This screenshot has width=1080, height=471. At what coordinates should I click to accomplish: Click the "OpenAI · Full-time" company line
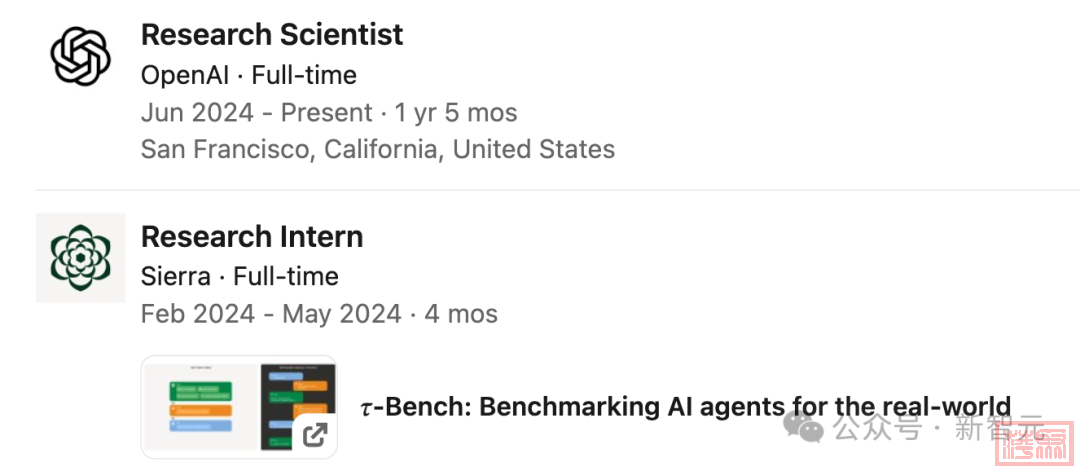(x=248, y=75)
